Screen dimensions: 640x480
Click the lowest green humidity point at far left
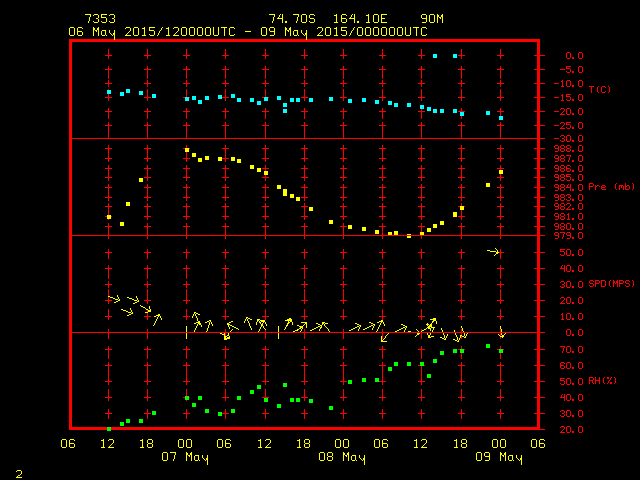pyautogui.click(x=109, y=429)
